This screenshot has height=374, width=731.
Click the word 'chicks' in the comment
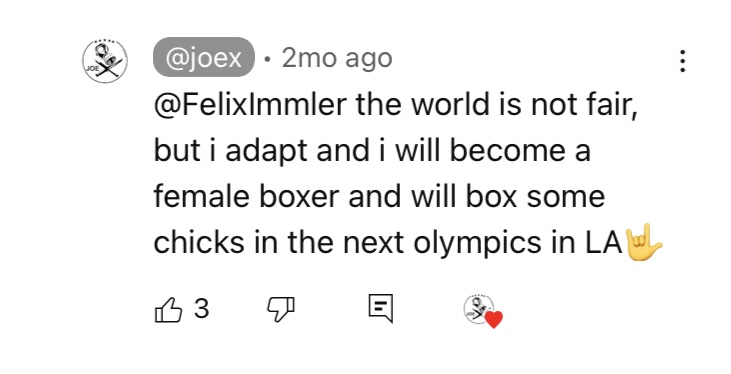coord(199,242)
